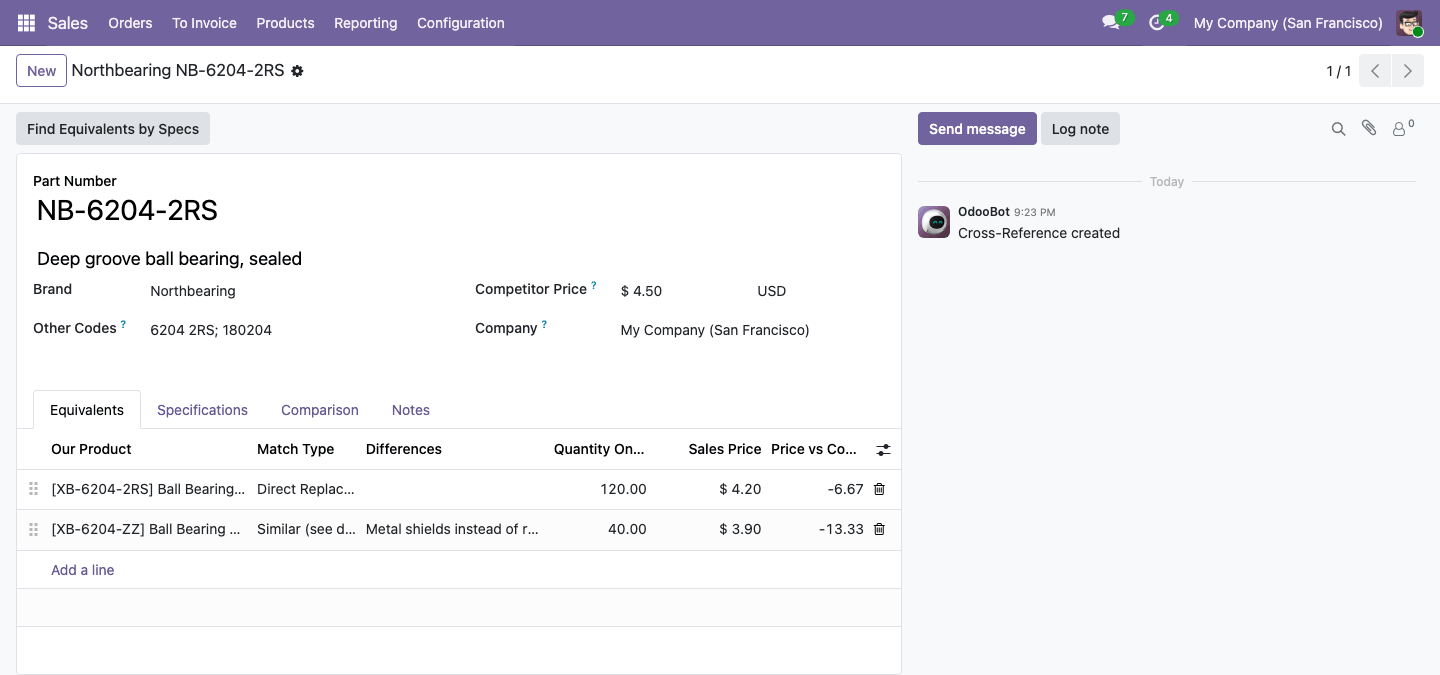Open the activities clock icon

1157,23
